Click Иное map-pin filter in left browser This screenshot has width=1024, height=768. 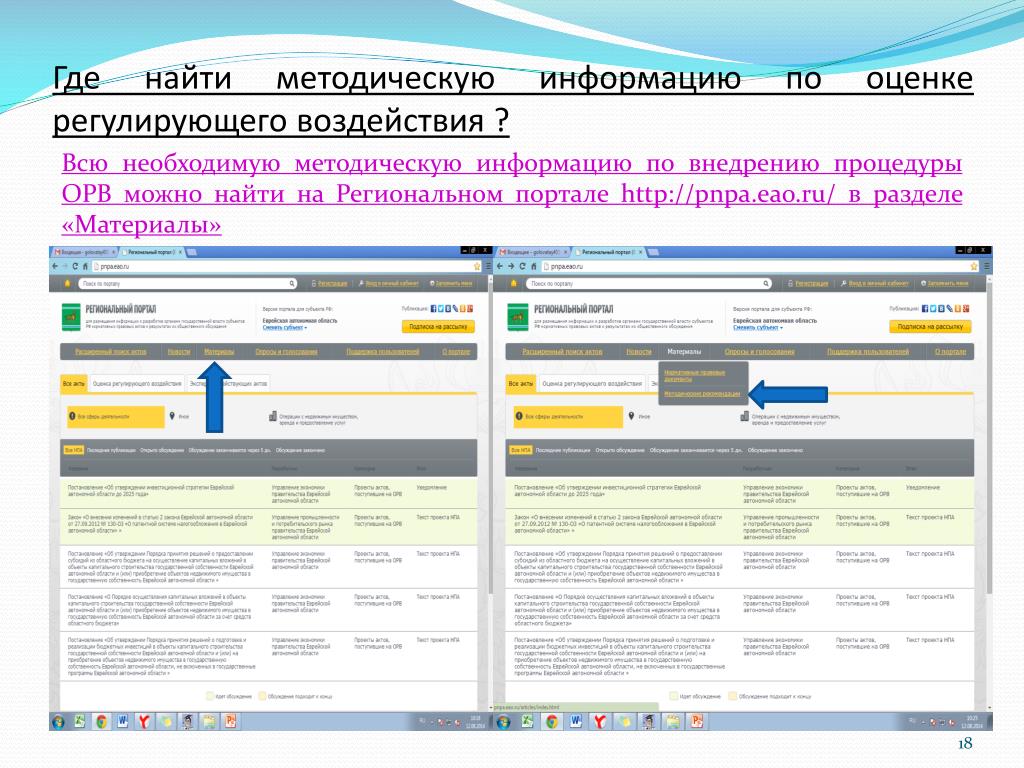(180, 416)
